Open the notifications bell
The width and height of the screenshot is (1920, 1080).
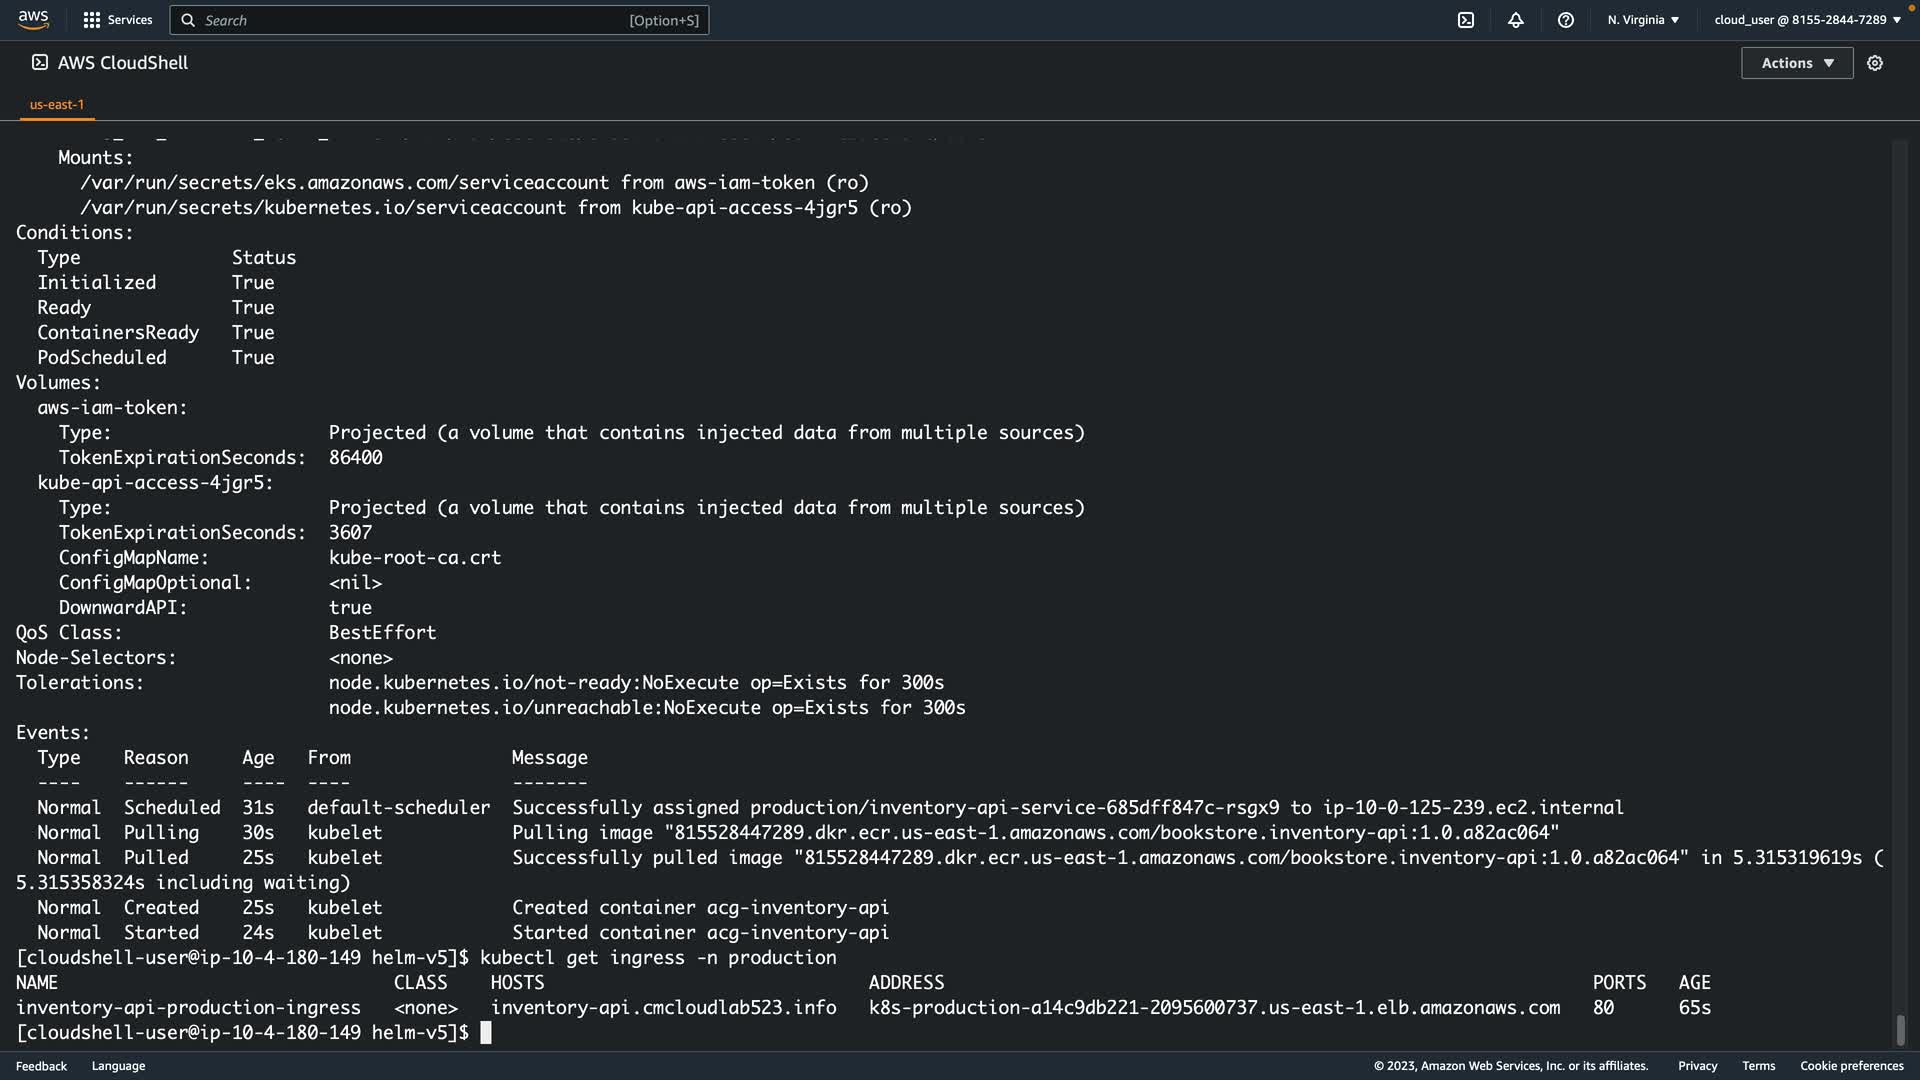click(1516, 20)
